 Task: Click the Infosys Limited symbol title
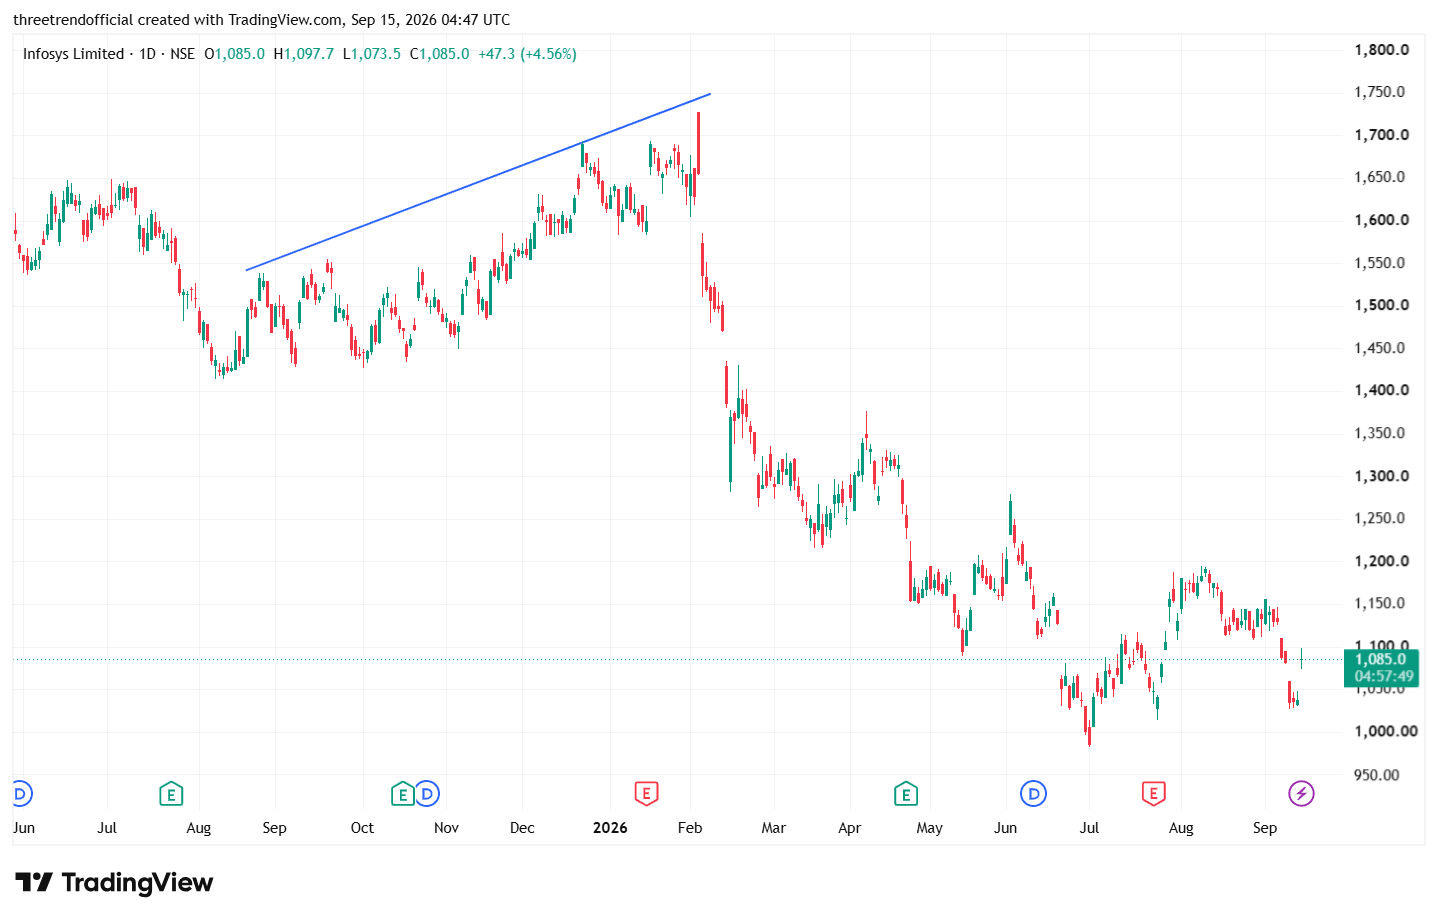[73, 54]
